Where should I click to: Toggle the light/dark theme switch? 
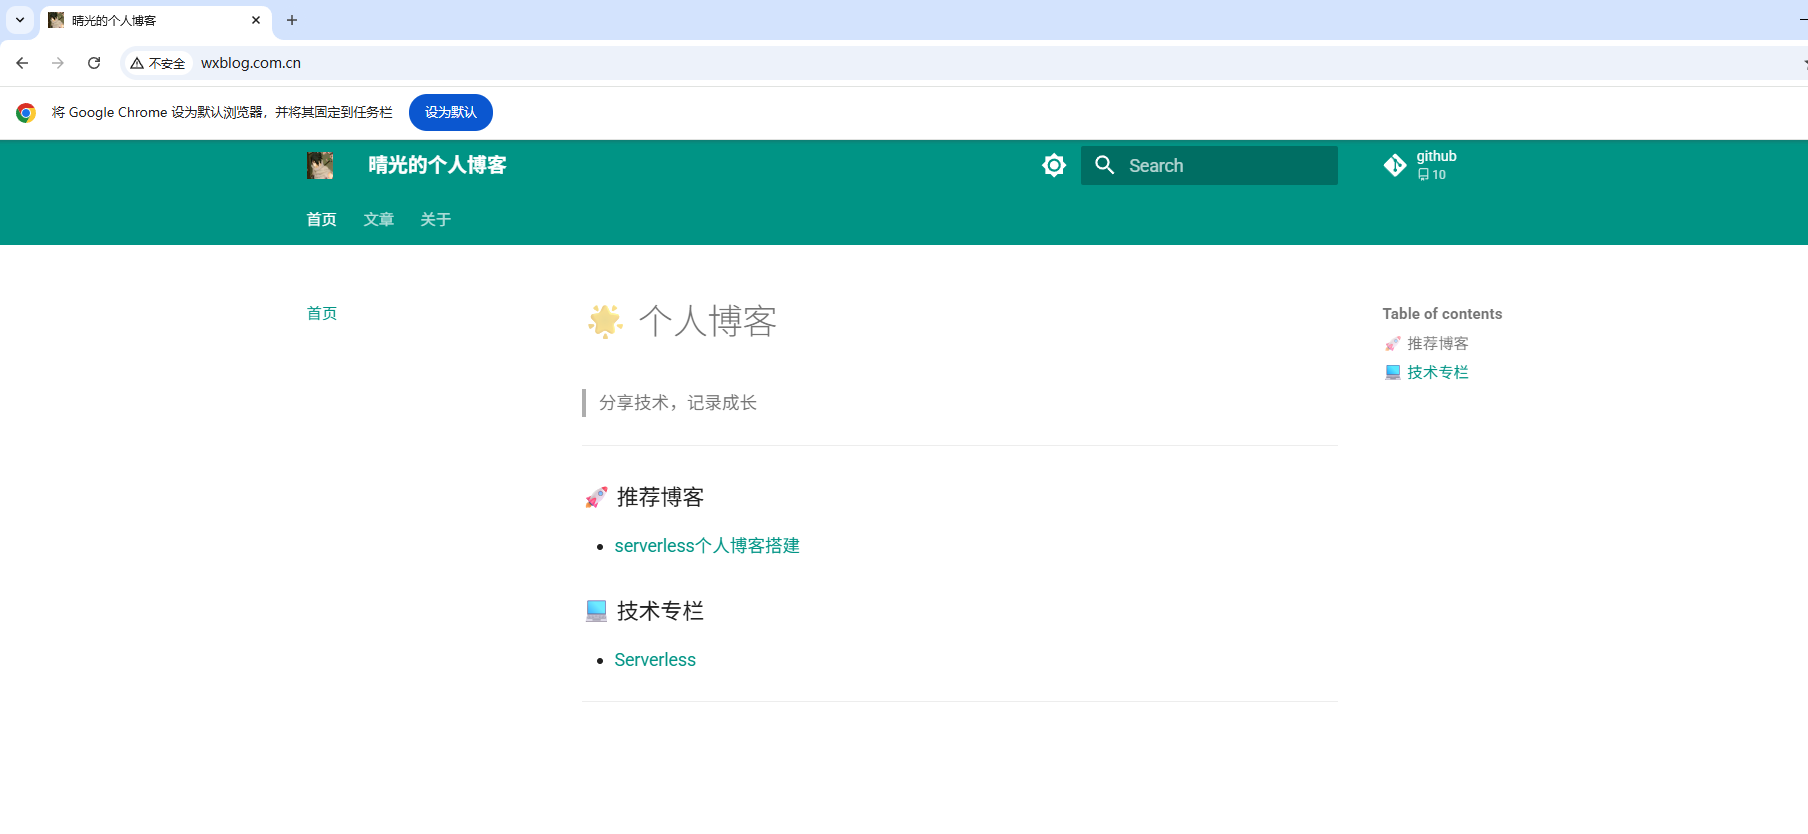pyautogui.click(x=1054, y=165)
